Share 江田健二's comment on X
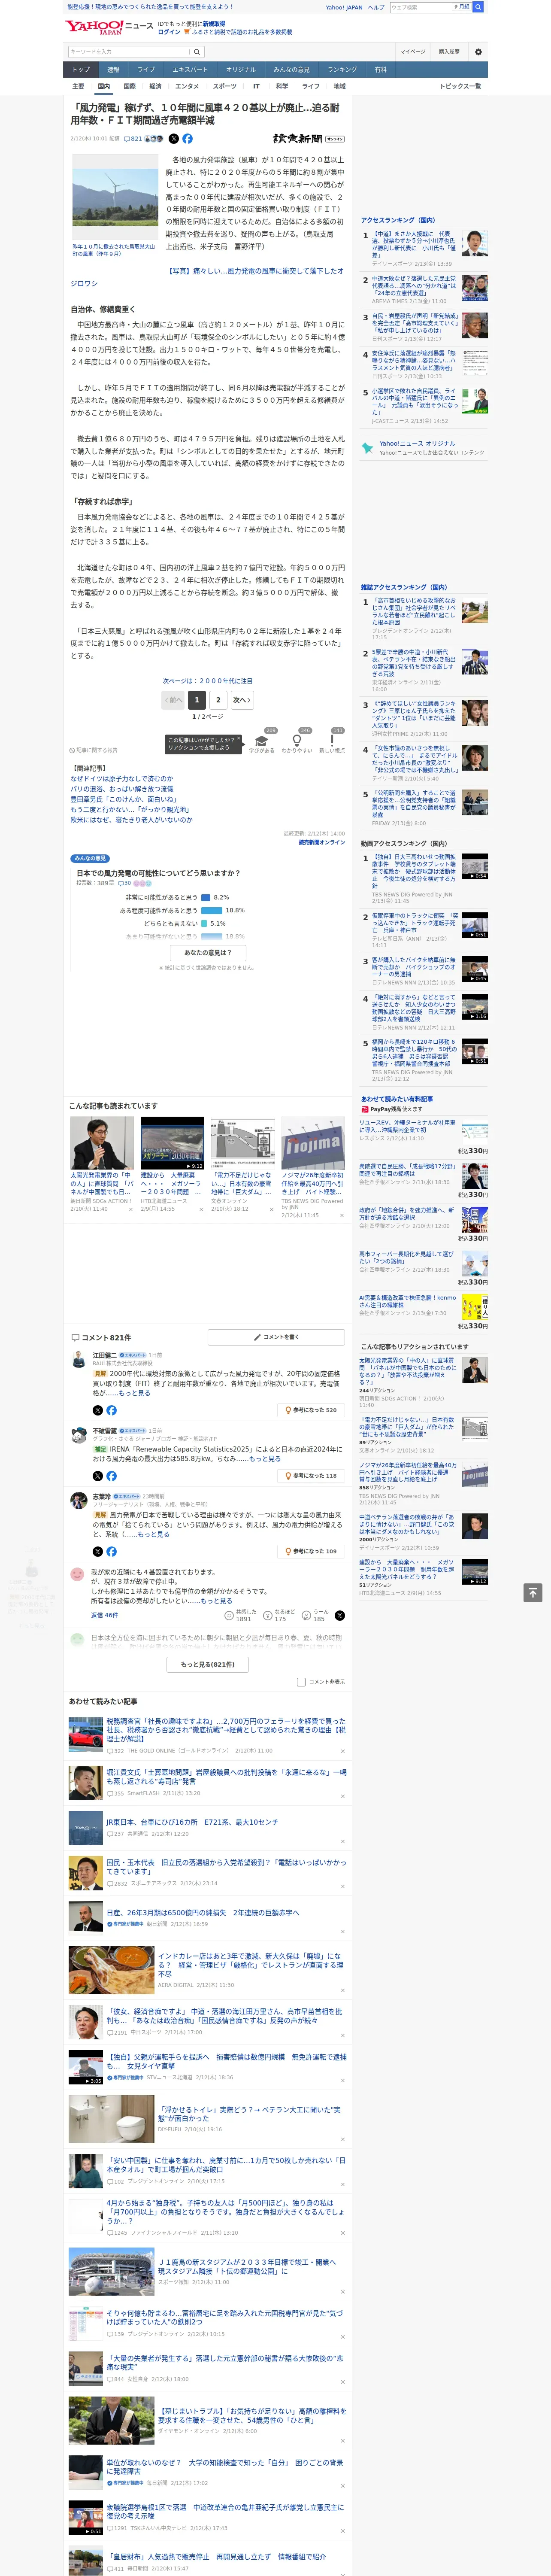551x2576 pixels. click(97, 1410)
